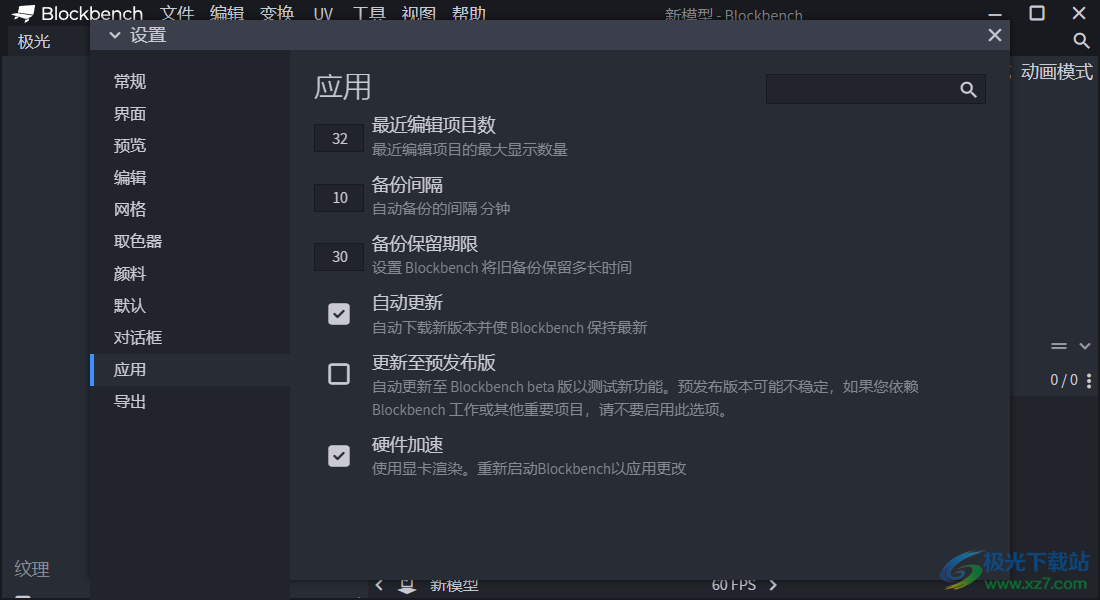Click the three-dot menu beside 0/0

(1089, 380)
